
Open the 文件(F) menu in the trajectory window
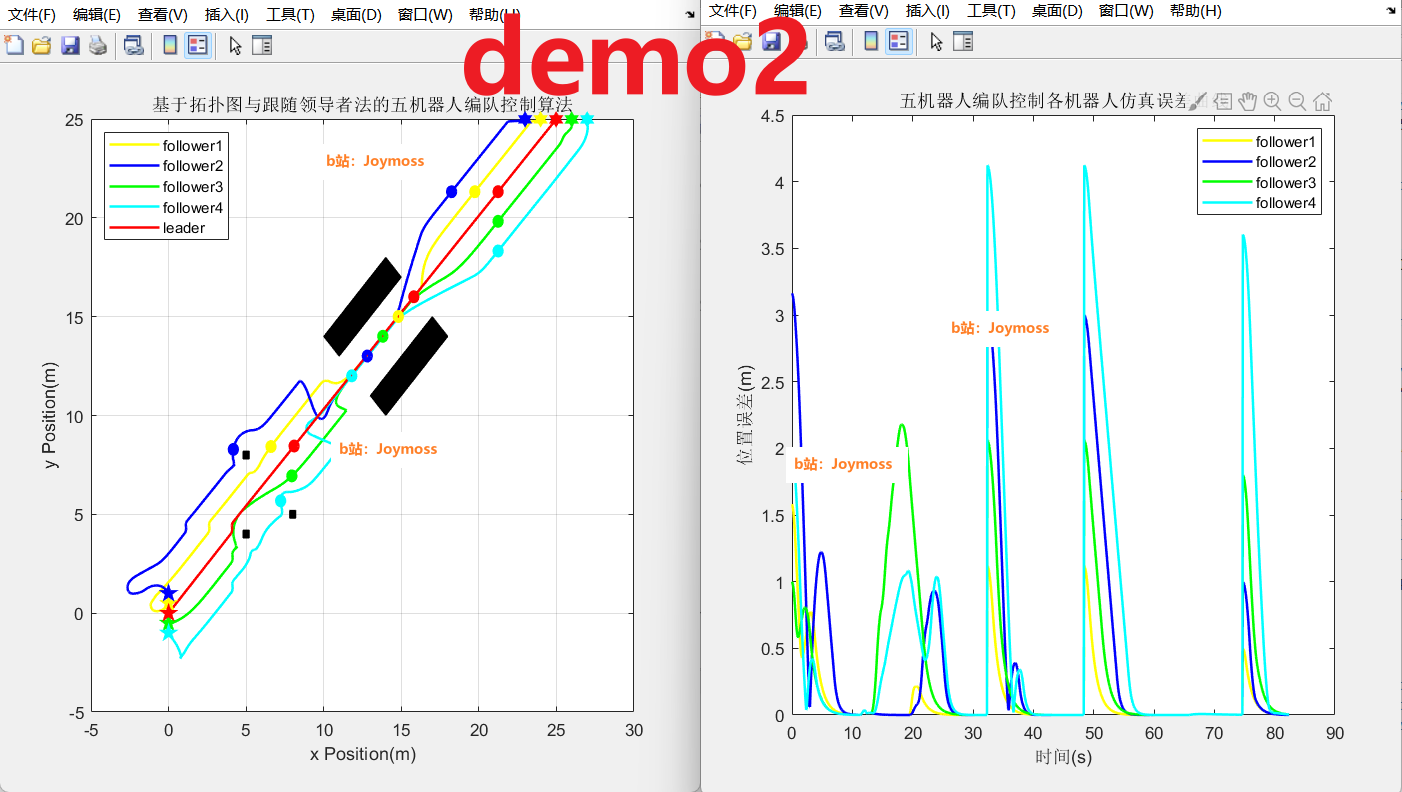coord(32,15)
